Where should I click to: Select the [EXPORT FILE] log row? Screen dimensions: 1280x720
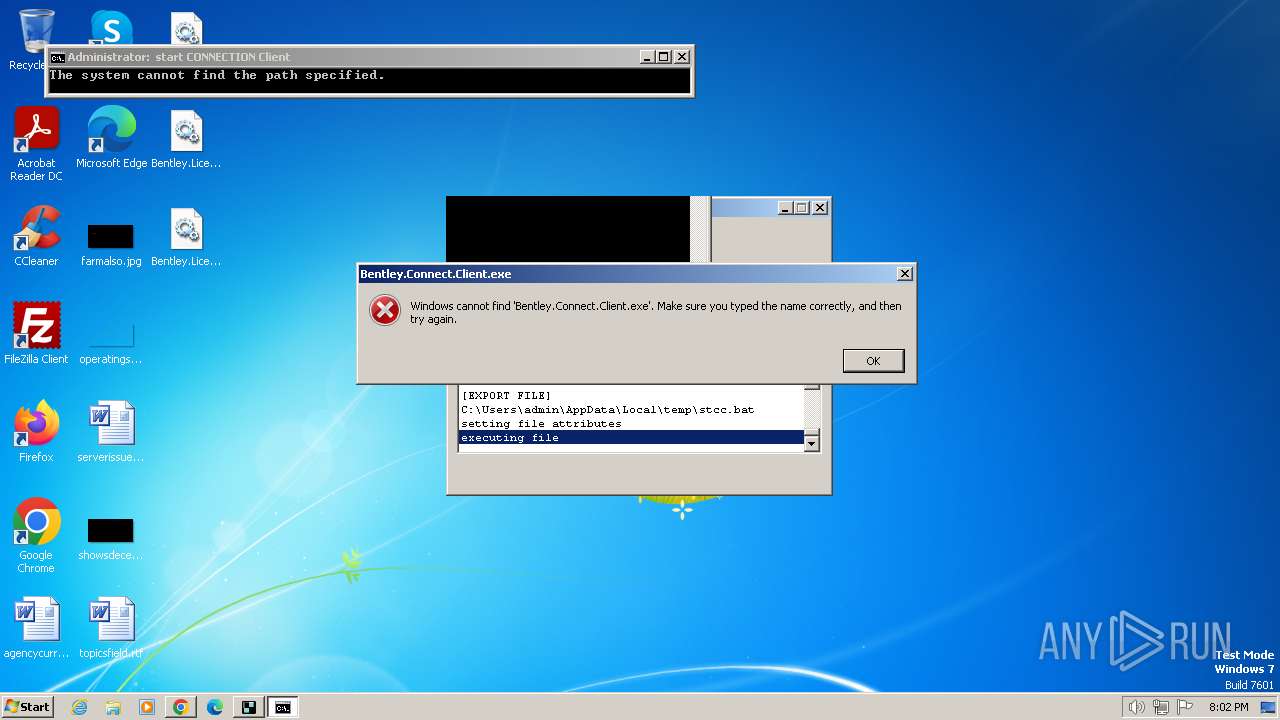click(x=631, y=396)
